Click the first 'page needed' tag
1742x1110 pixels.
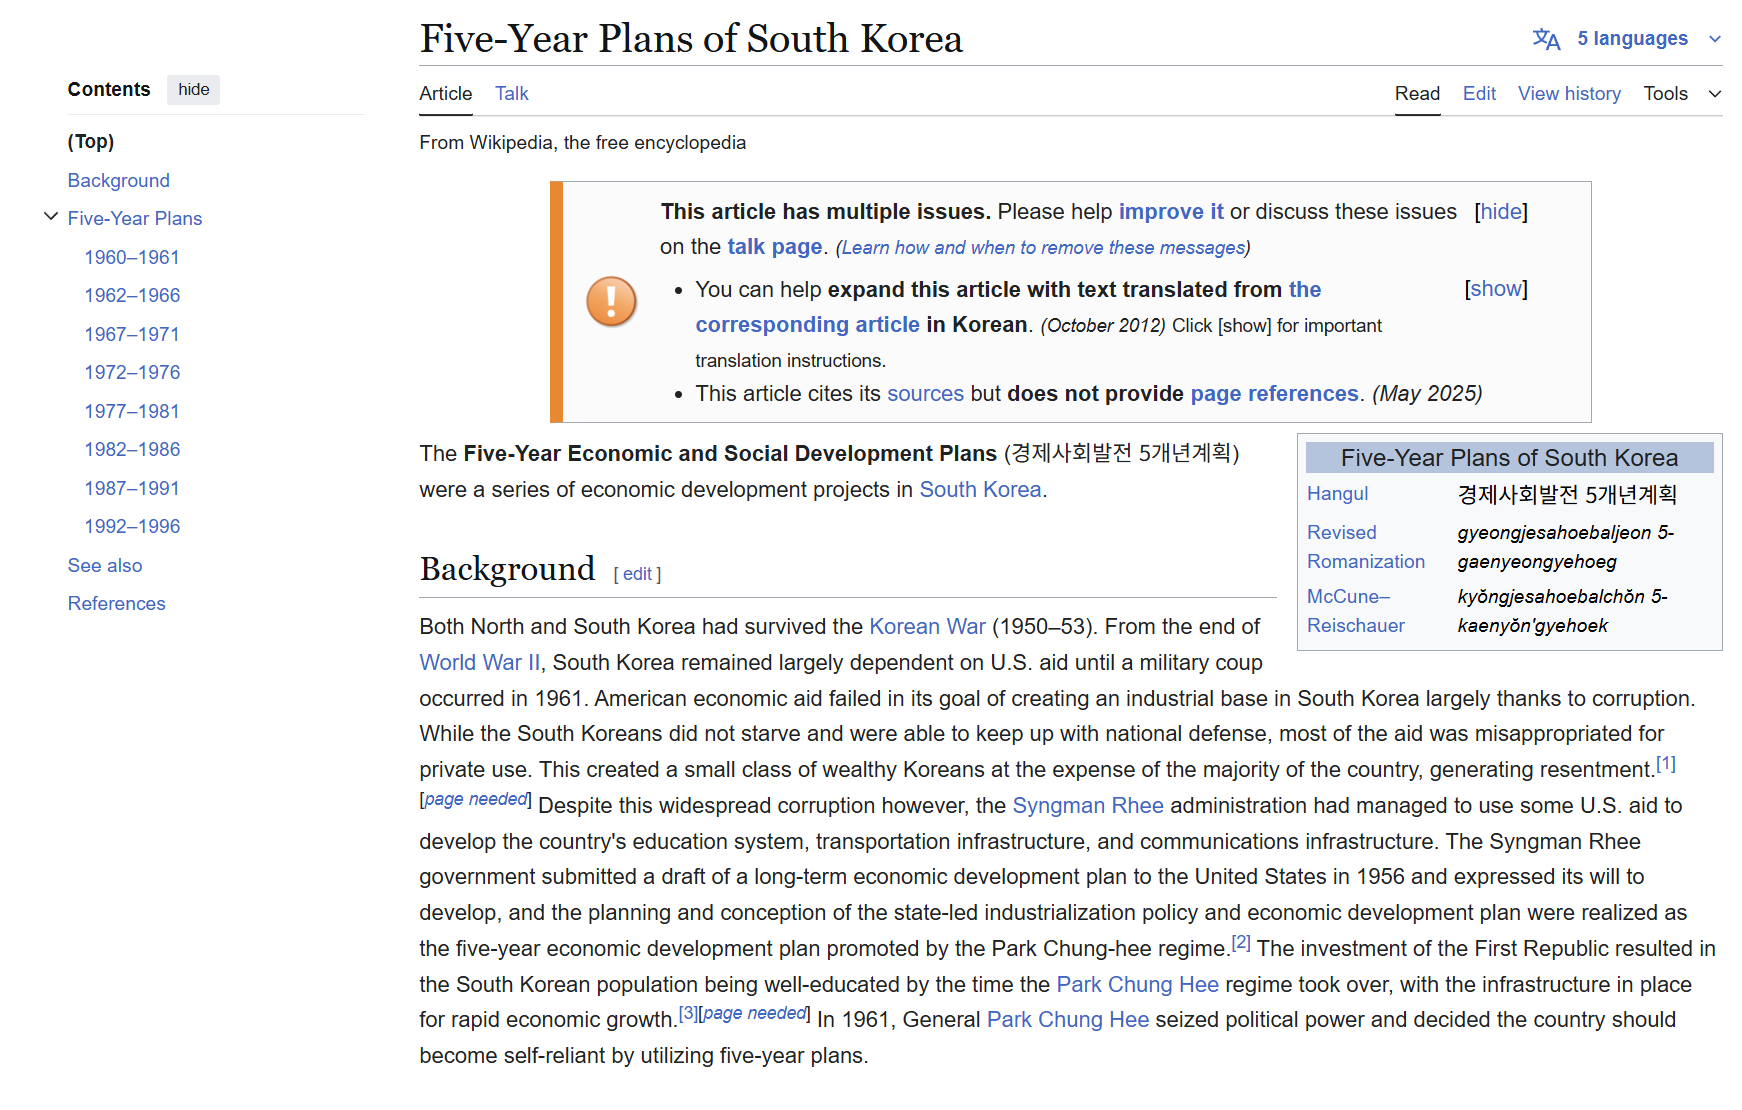476,799
